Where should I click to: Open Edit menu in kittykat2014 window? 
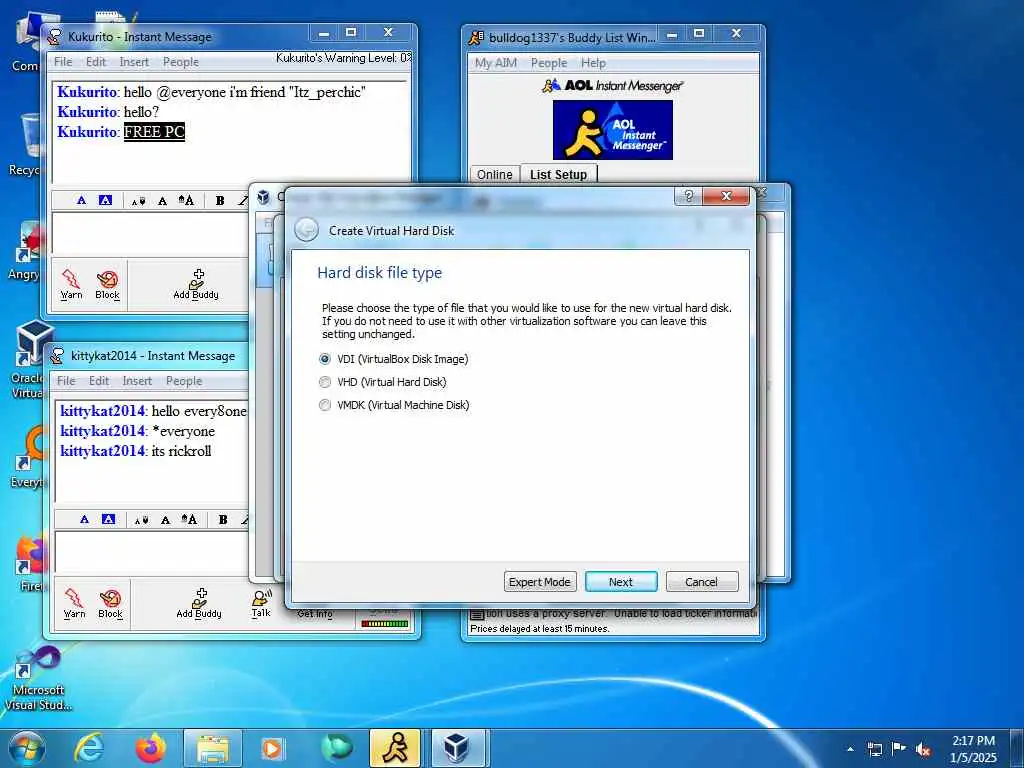point(99,381)
